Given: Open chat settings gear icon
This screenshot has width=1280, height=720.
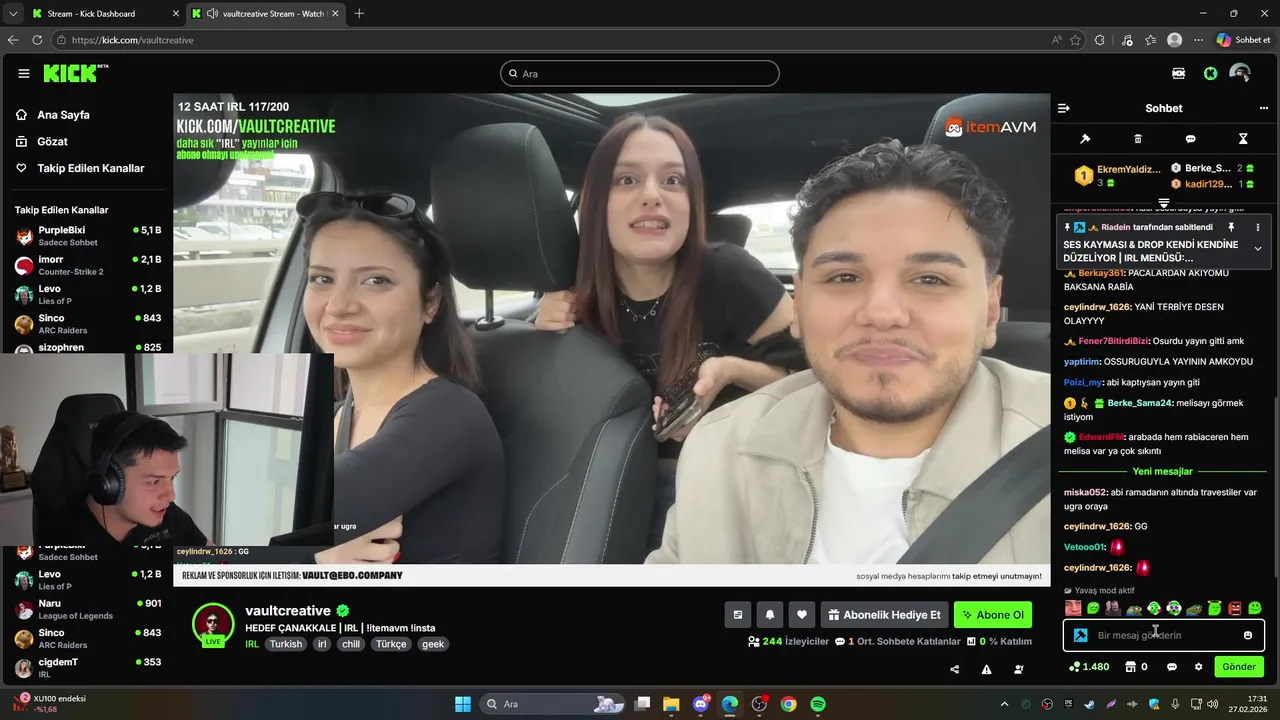Looking at the screenshot, I should 1198,667.
